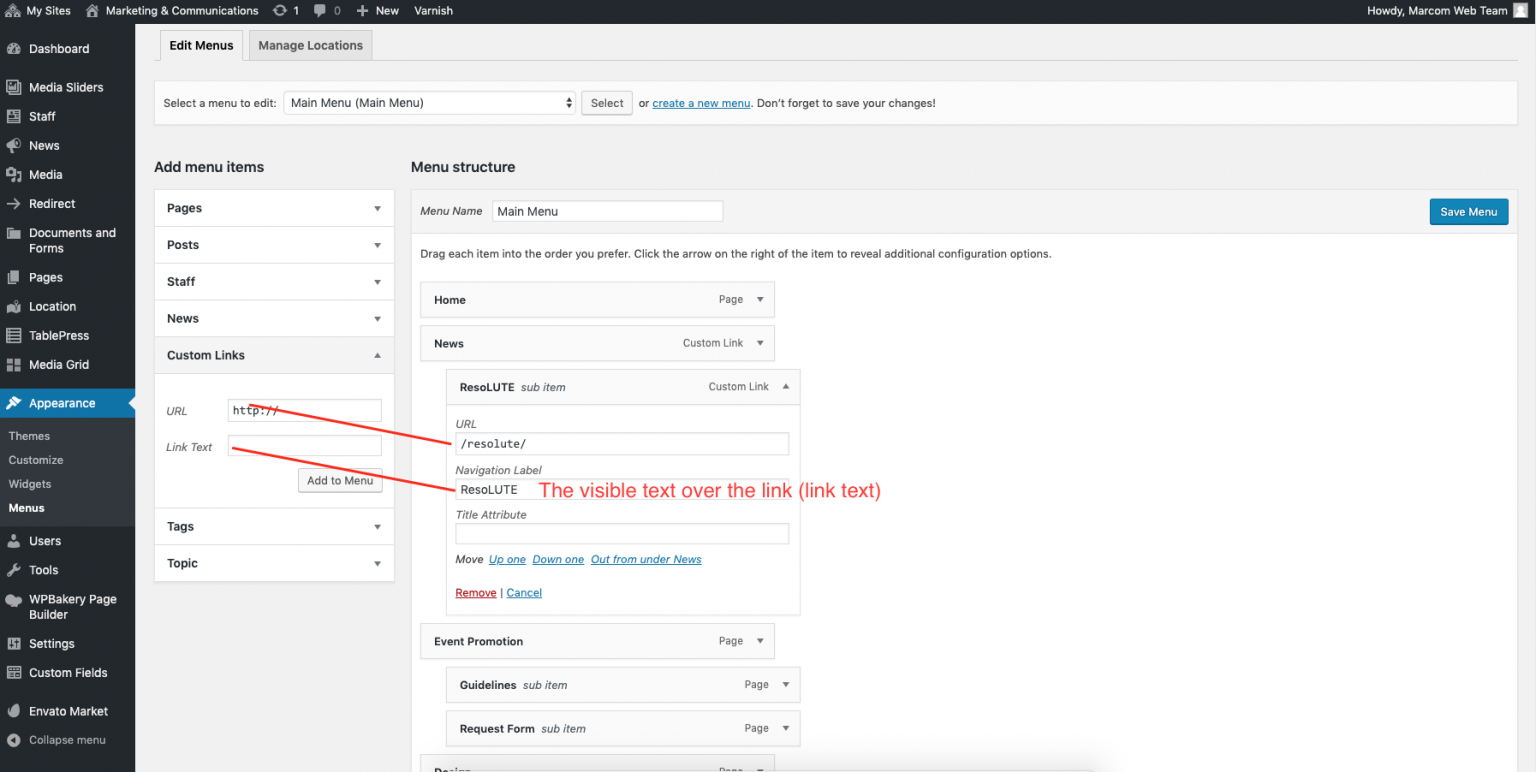Viewport: 1536px width, 772px height.
Task: Click the Dashboard icon in sidebar
Action: coord(14,49)
